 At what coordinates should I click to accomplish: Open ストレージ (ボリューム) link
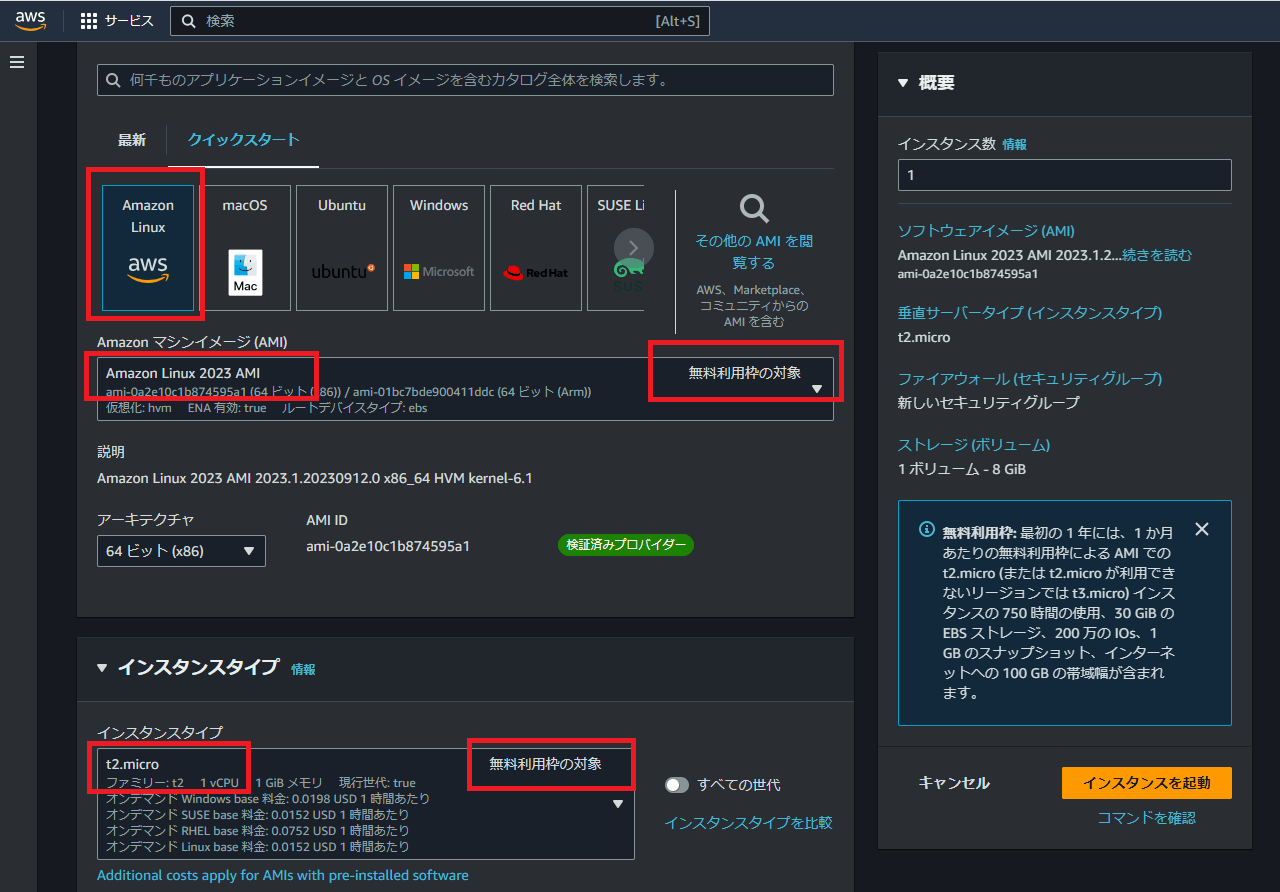pos(974,445)
